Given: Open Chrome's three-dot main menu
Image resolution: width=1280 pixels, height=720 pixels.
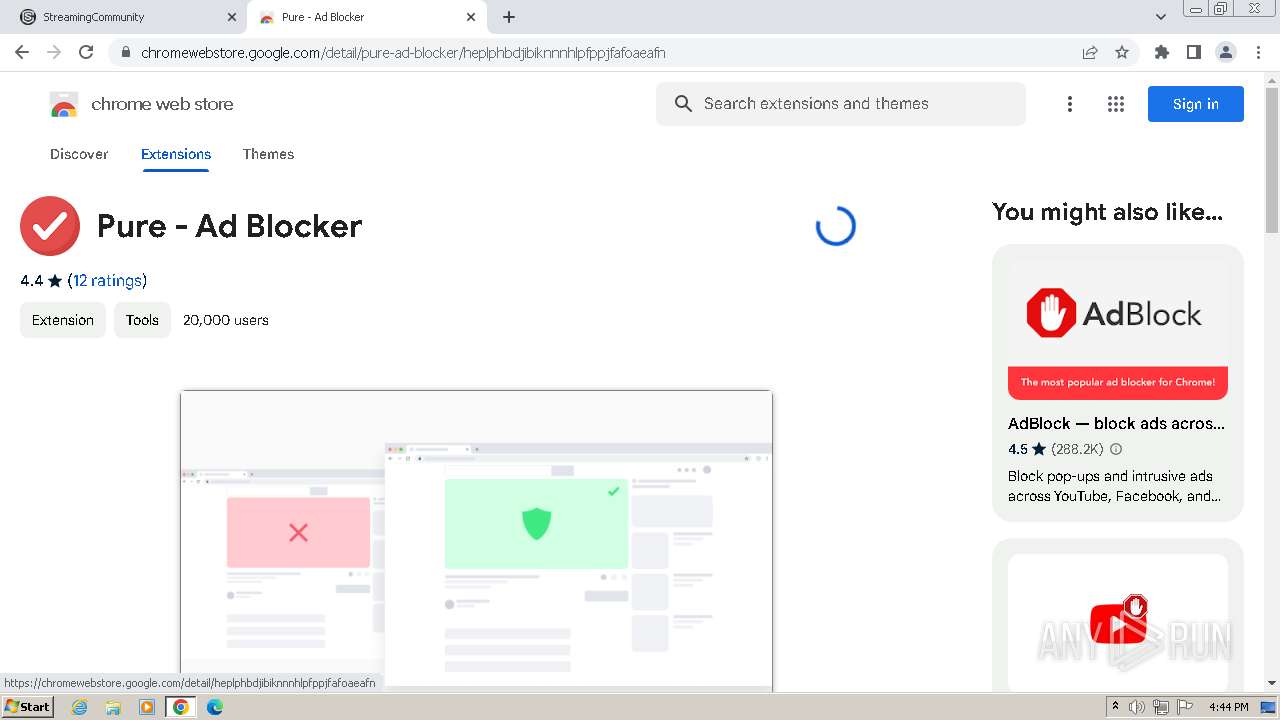Looking at the screenshot, I should (x=1258, y=52).
